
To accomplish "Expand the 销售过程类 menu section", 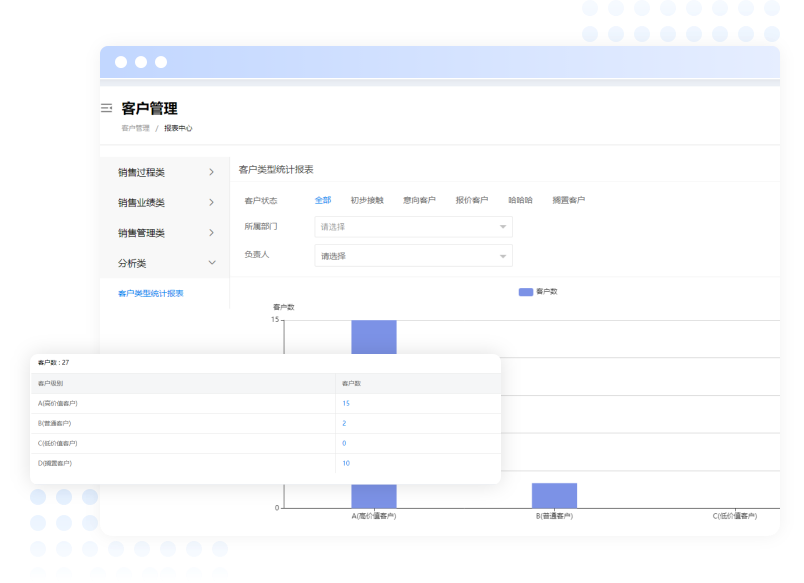I will click(165, 172).
